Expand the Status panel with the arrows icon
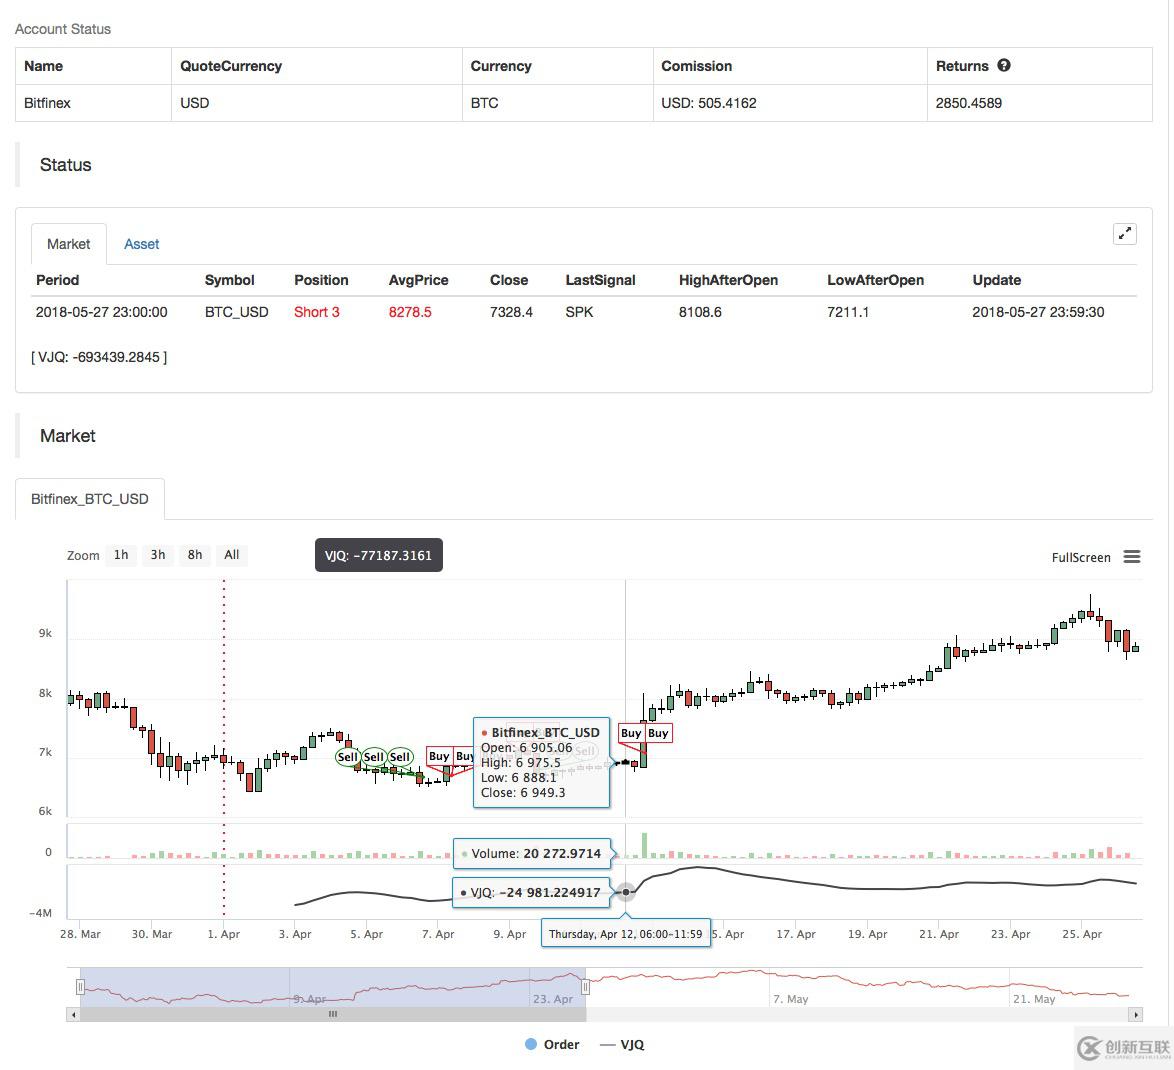 point(1125,234)
